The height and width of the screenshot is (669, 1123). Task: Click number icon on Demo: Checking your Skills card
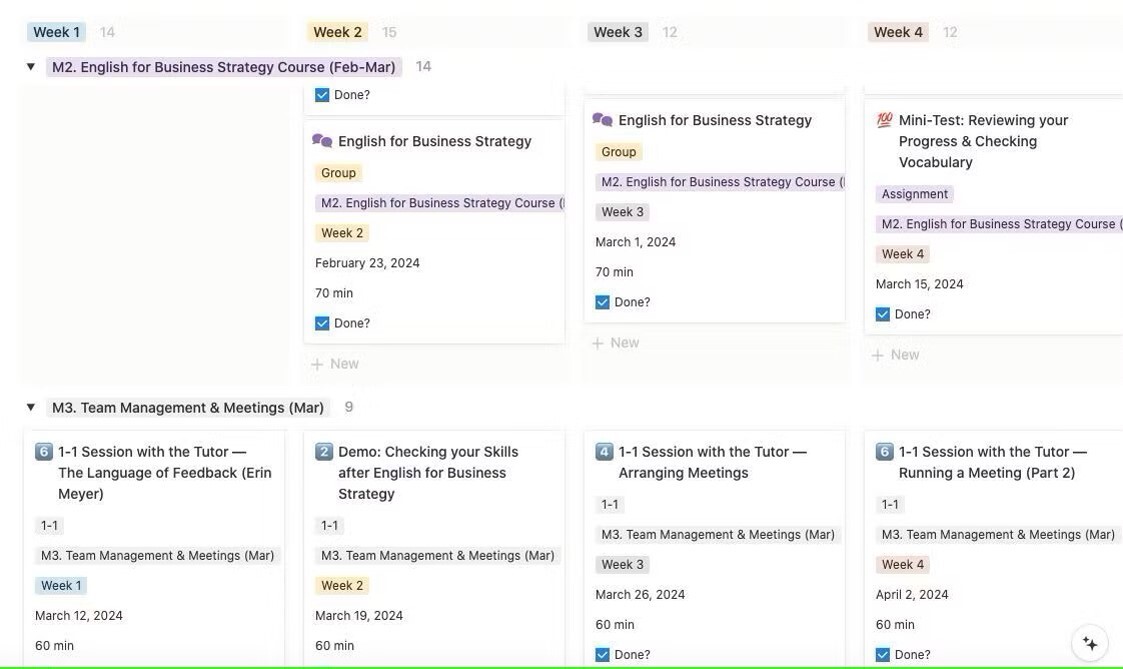tap(324, 452)
